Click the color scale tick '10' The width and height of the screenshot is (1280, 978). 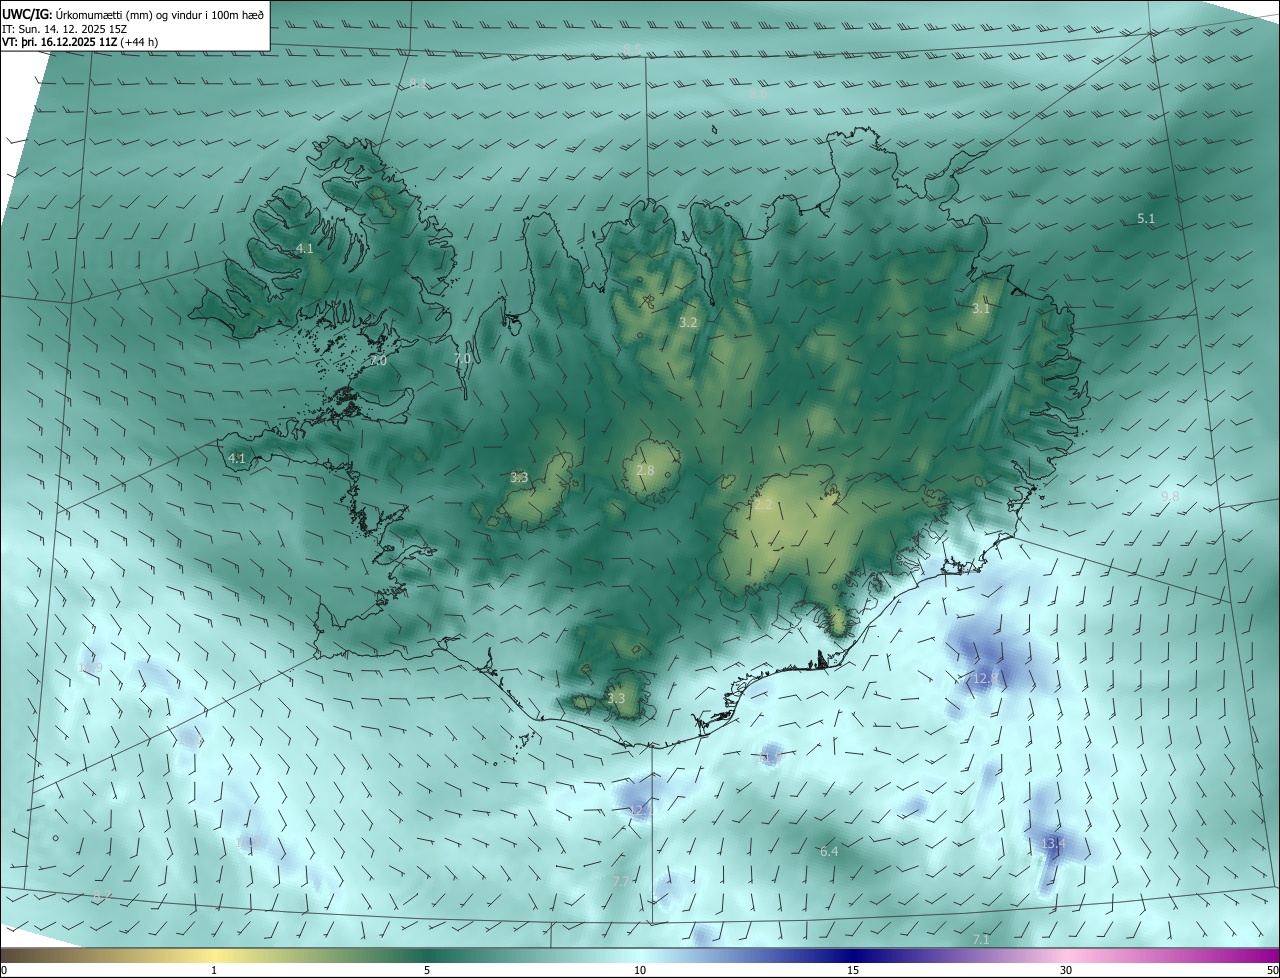640,971
